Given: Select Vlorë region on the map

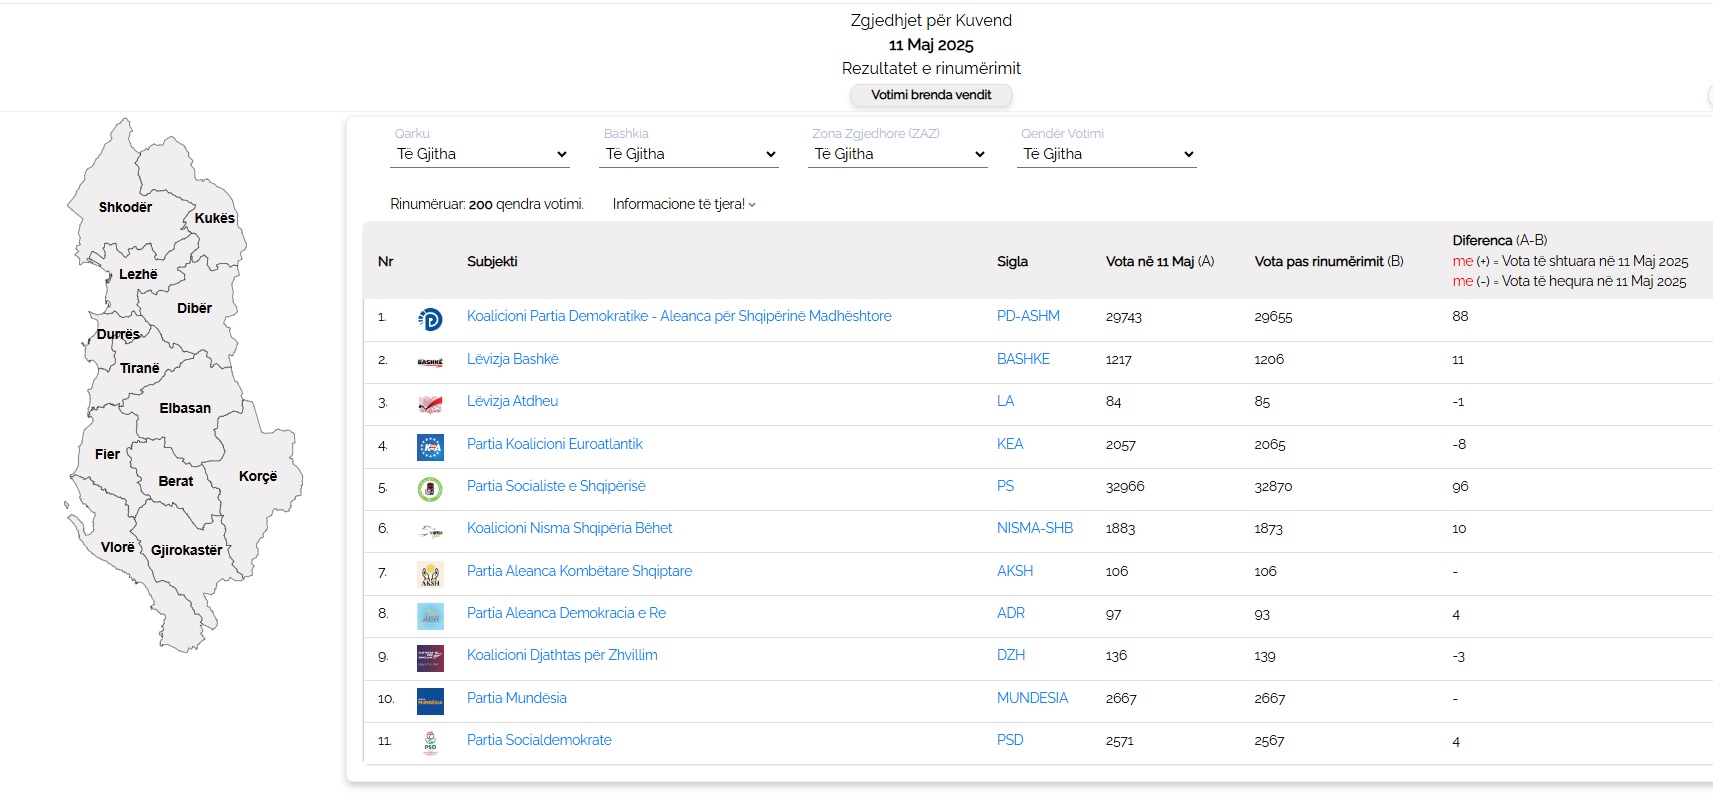Looking at the screenshot, I should [117, 547].
